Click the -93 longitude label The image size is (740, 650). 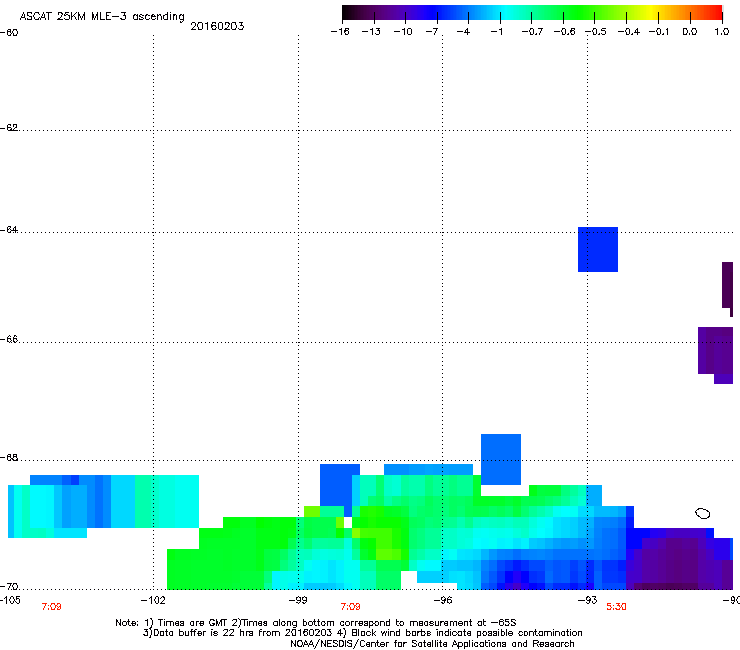588,600
